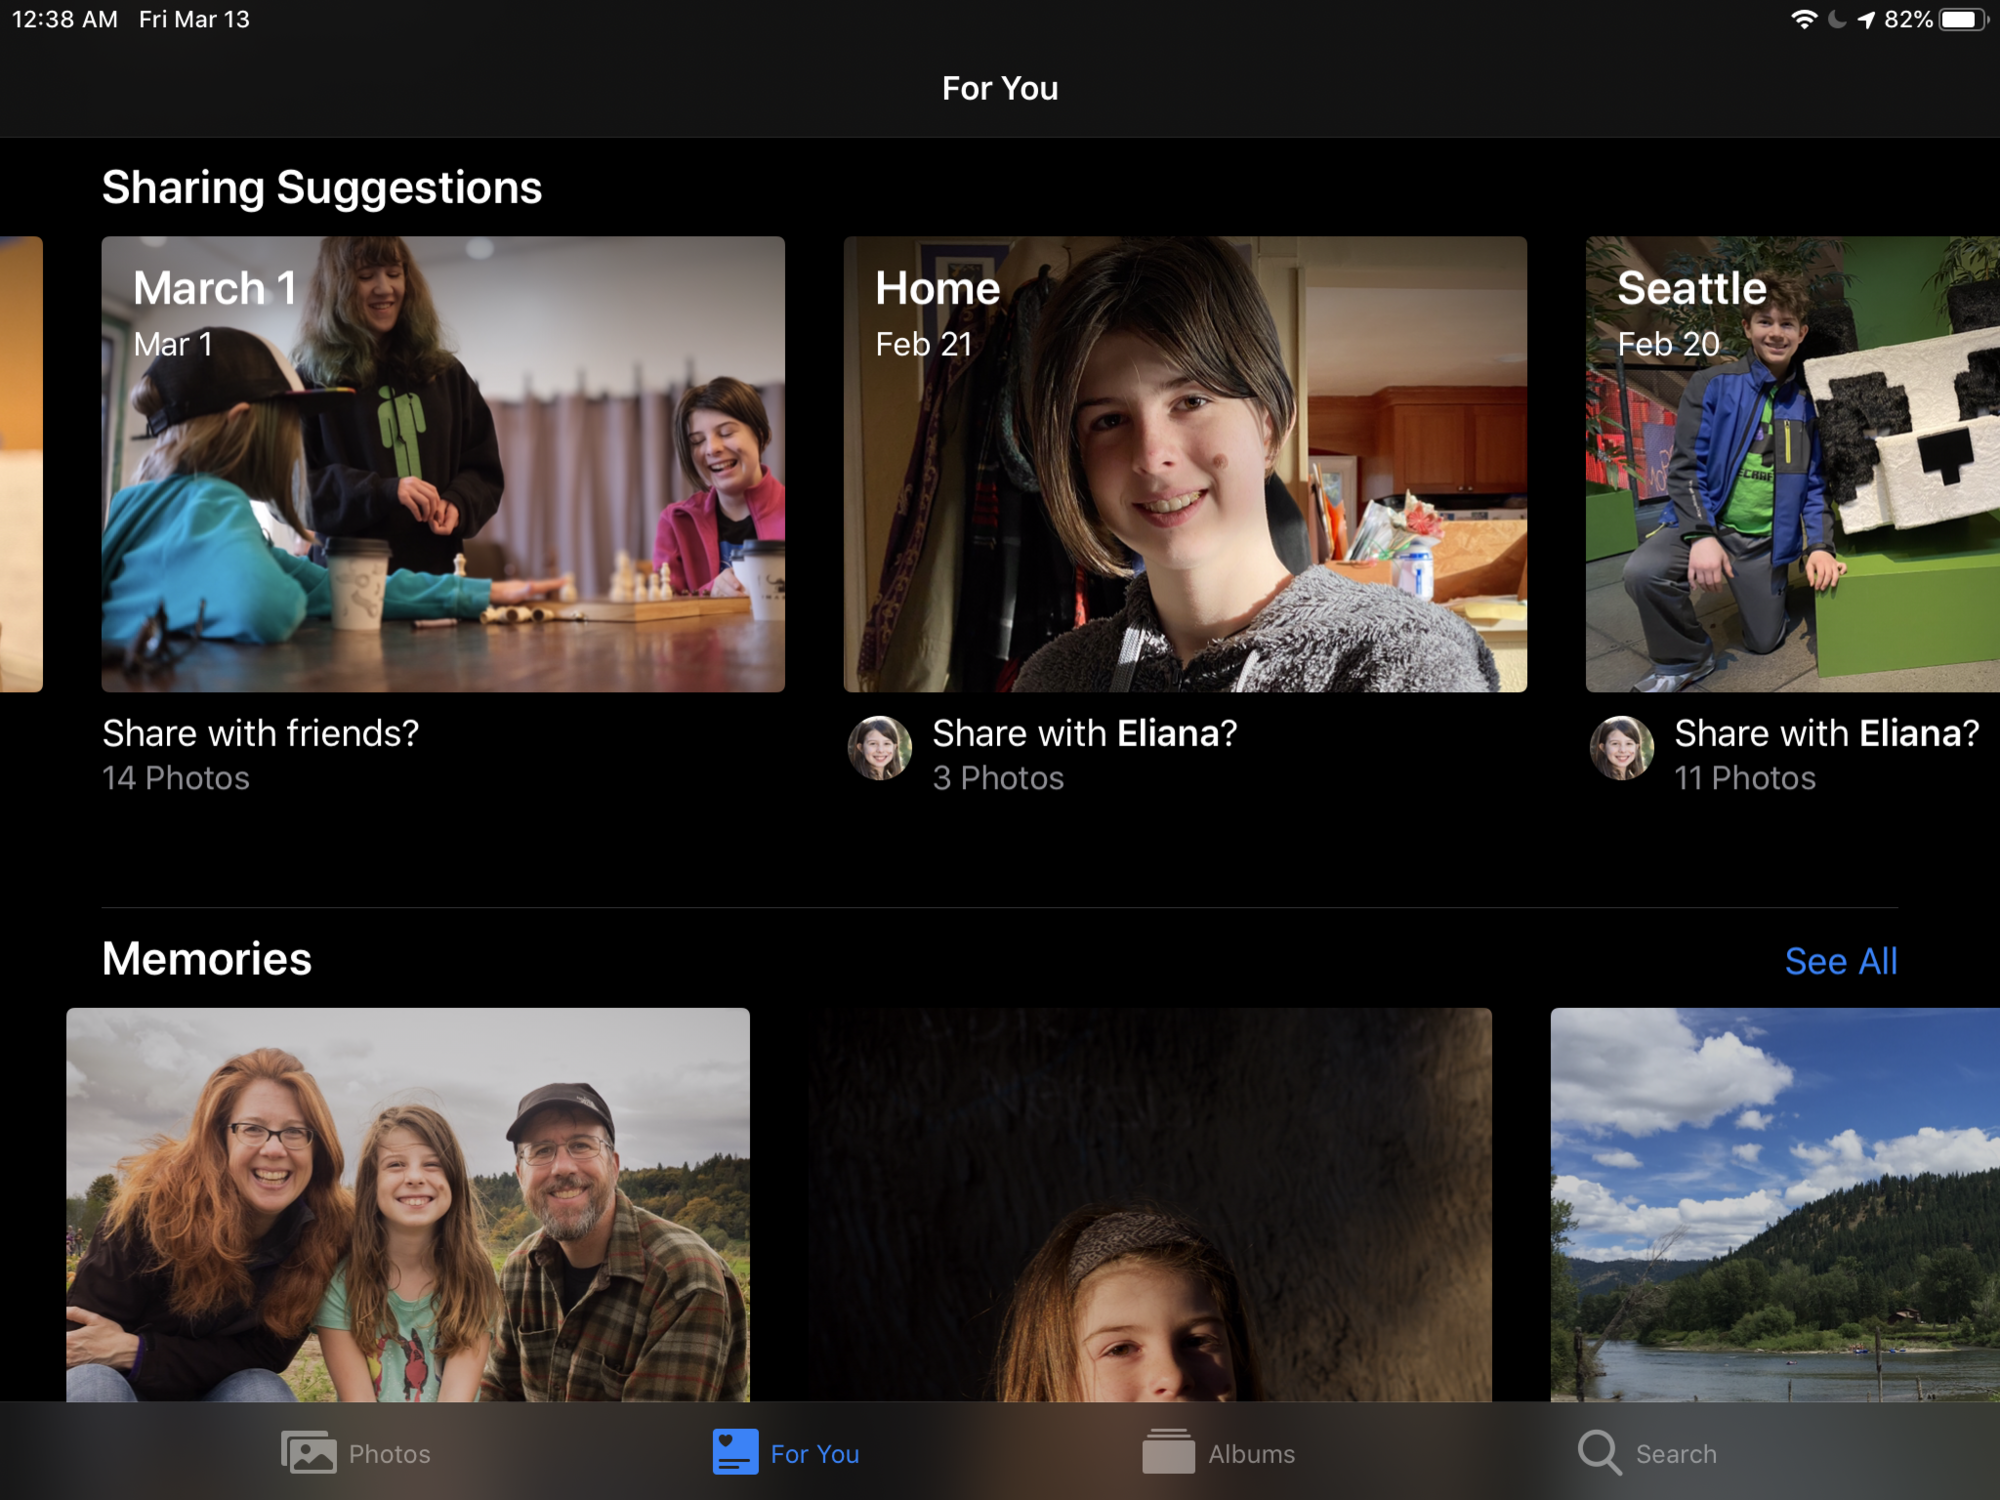Tap the "11 Photos" count
Image resolution: width=2000 pixels, height=1500 pixels.
(x=1745, y=778)
